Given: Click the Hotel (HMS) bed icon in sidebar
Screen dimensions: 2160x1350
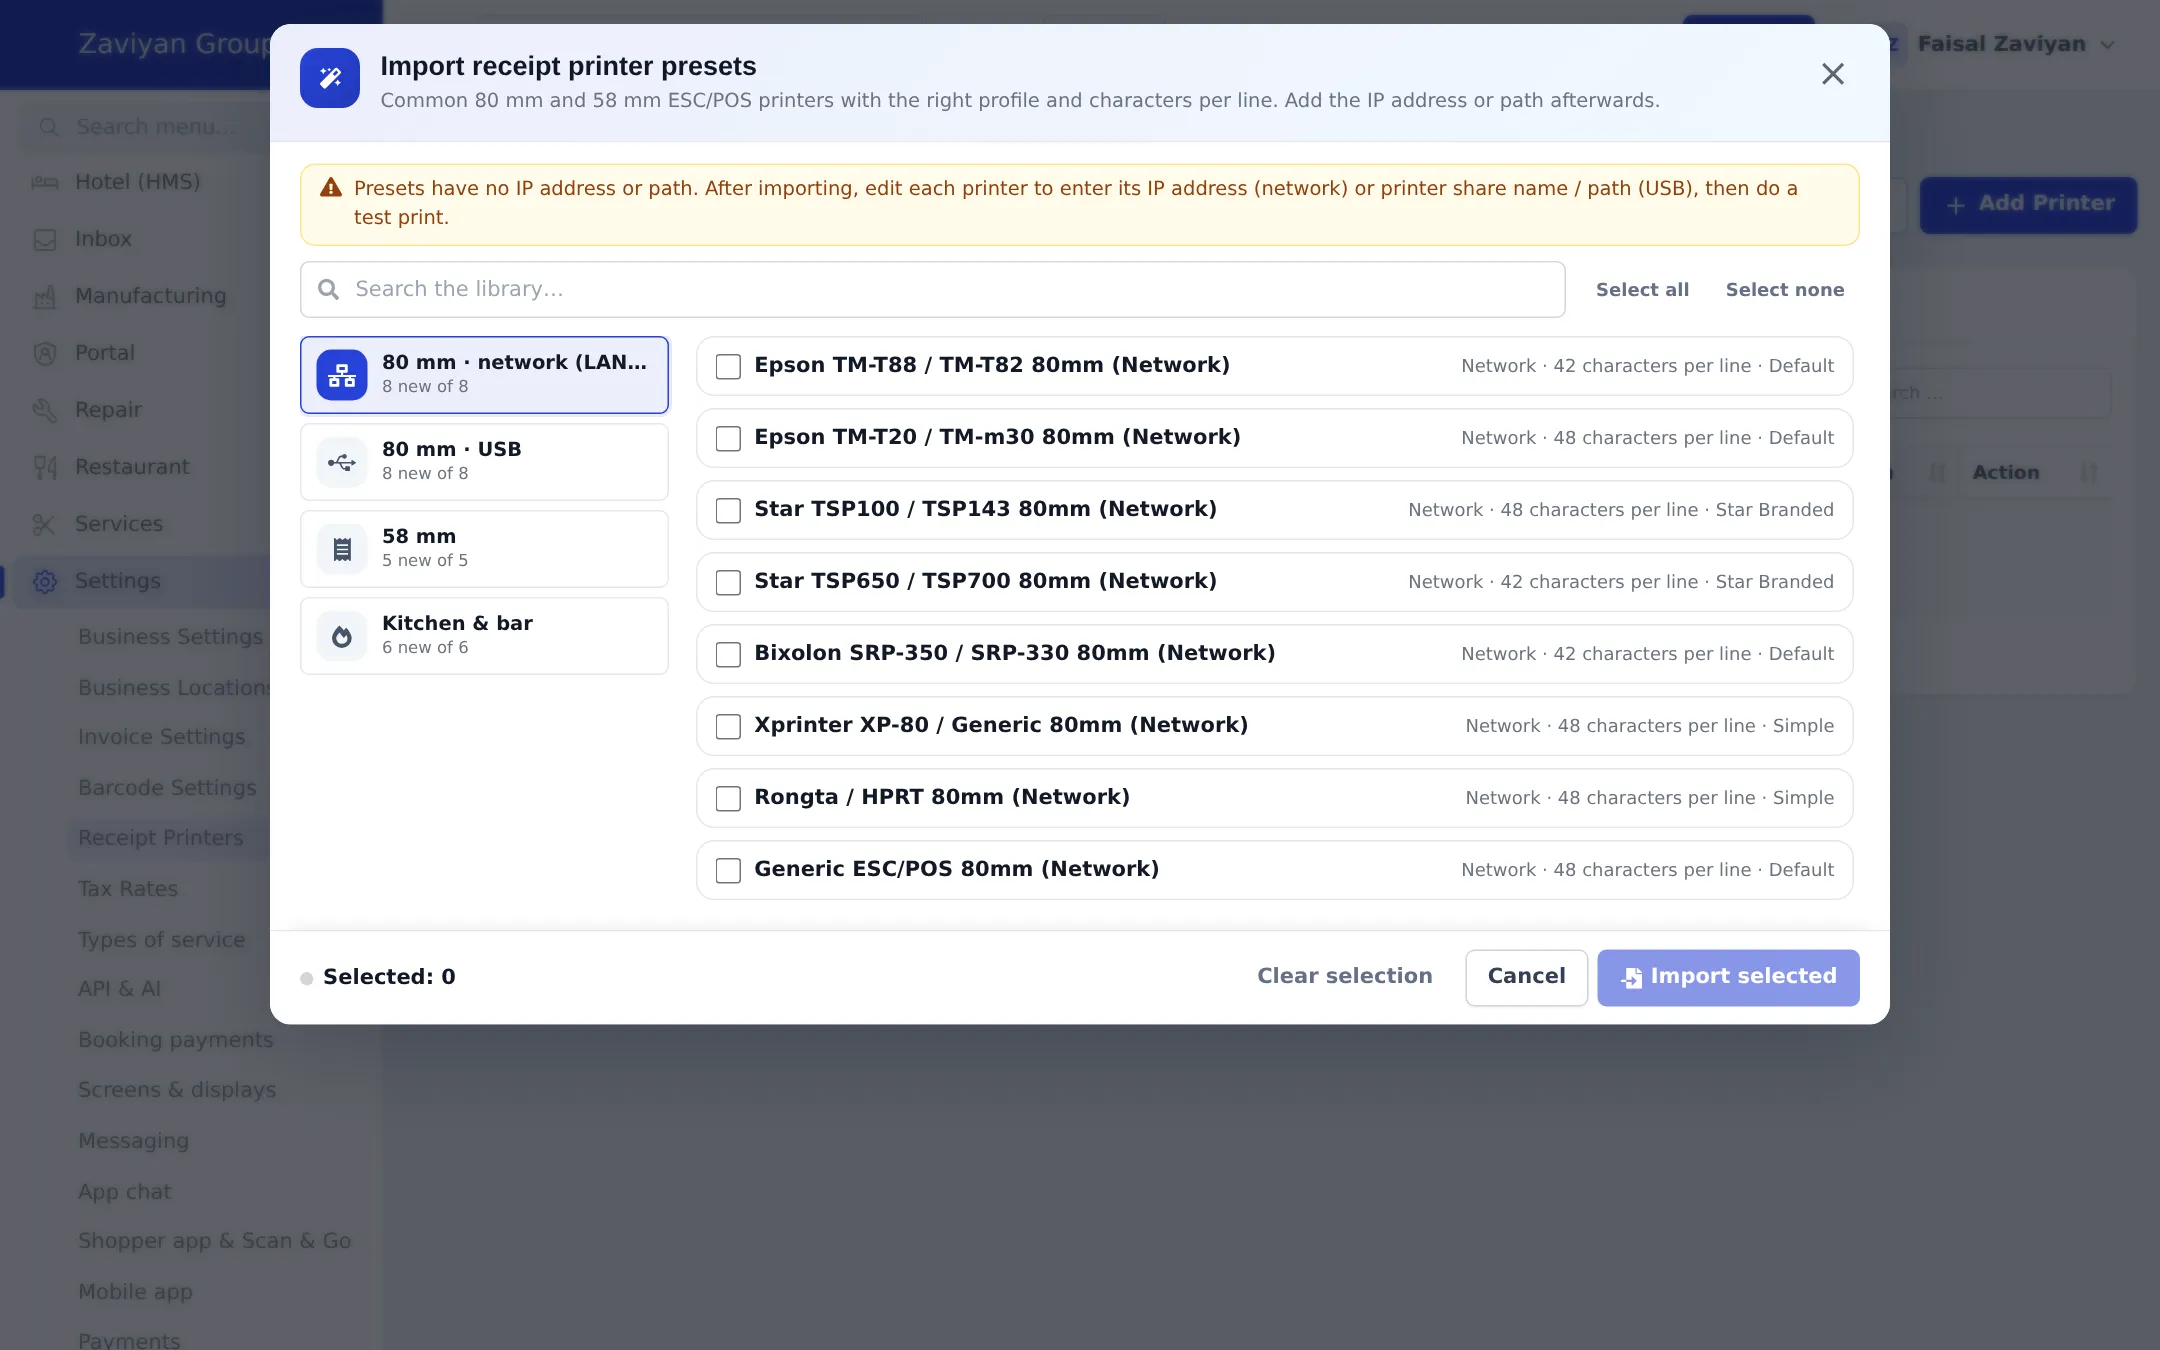Looking at the screenshot, I should 45,182.
